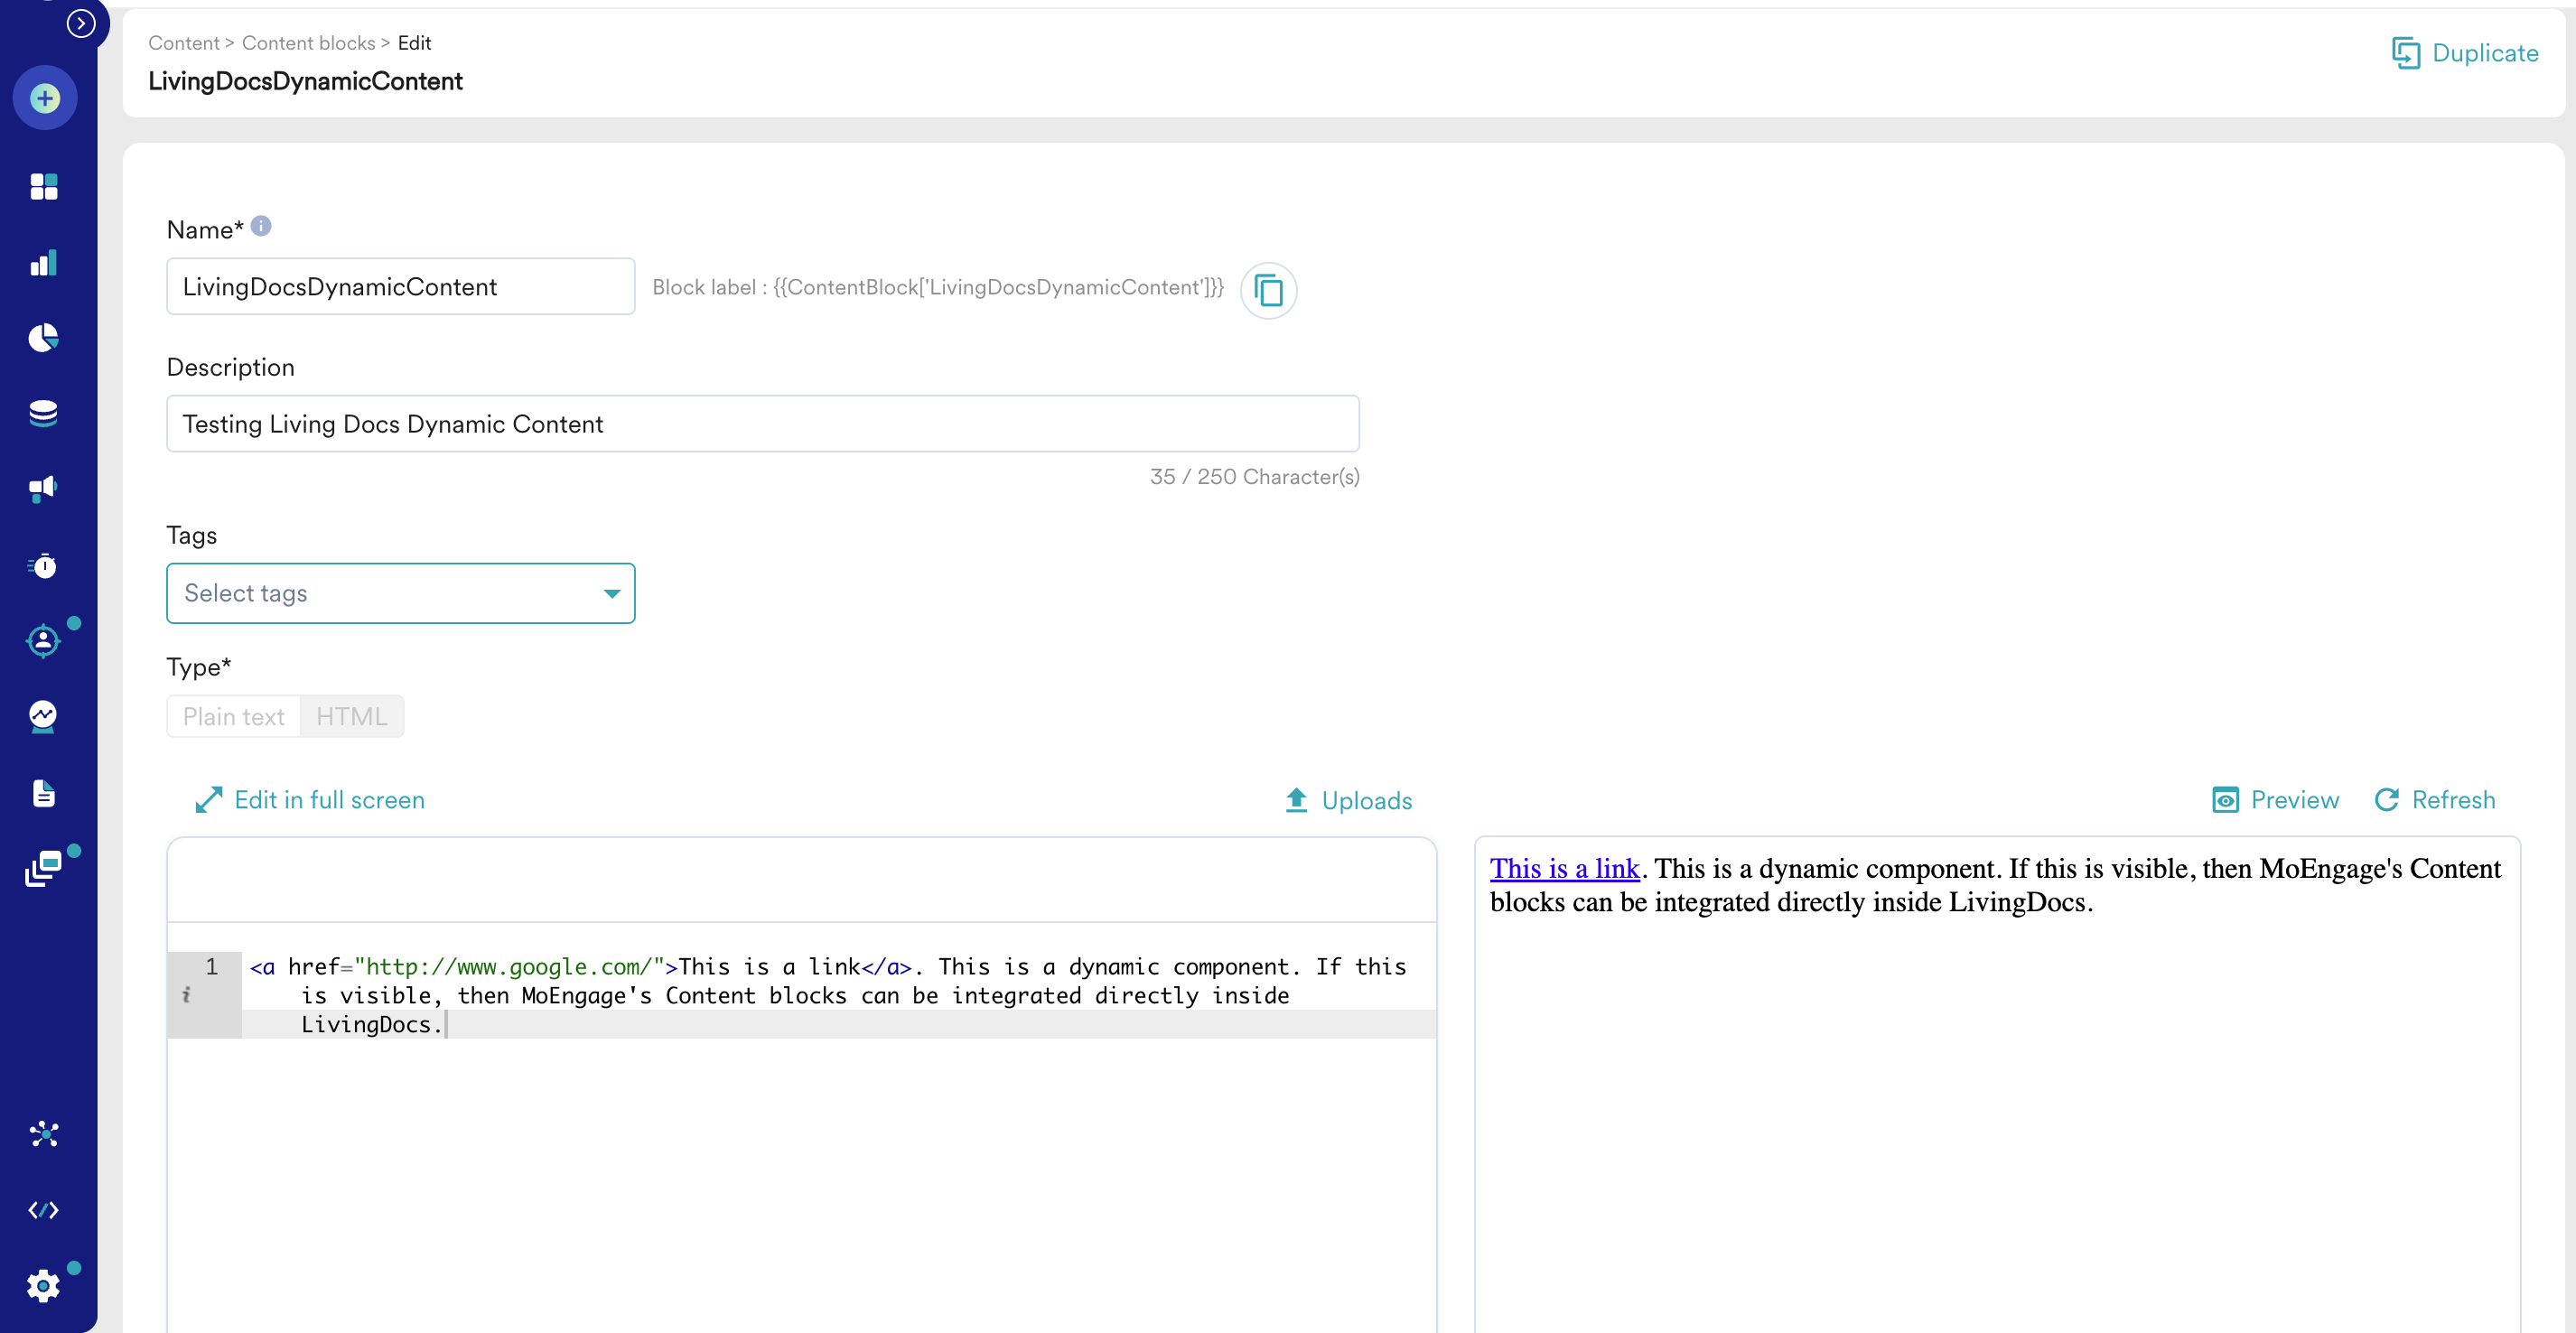The height and width of the screenshot is (1333, 2576).
Task: Click the blue plus create button
Action: click(x=44, y=98)
